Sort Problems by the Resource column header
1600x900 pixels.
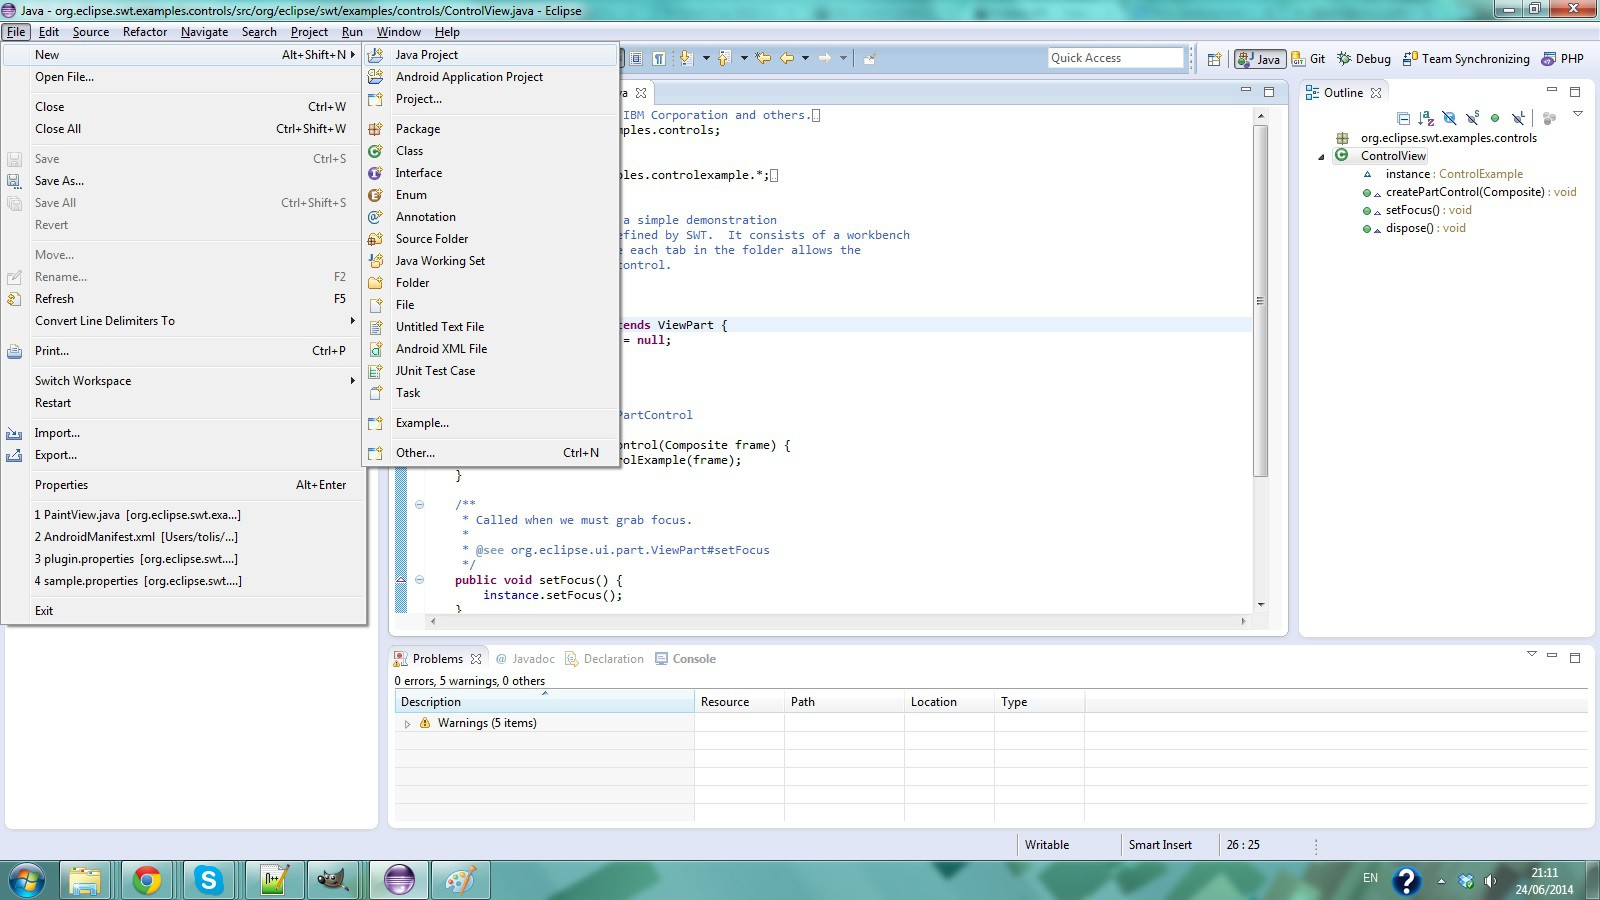pyautogui.click(x=739, y=702)
